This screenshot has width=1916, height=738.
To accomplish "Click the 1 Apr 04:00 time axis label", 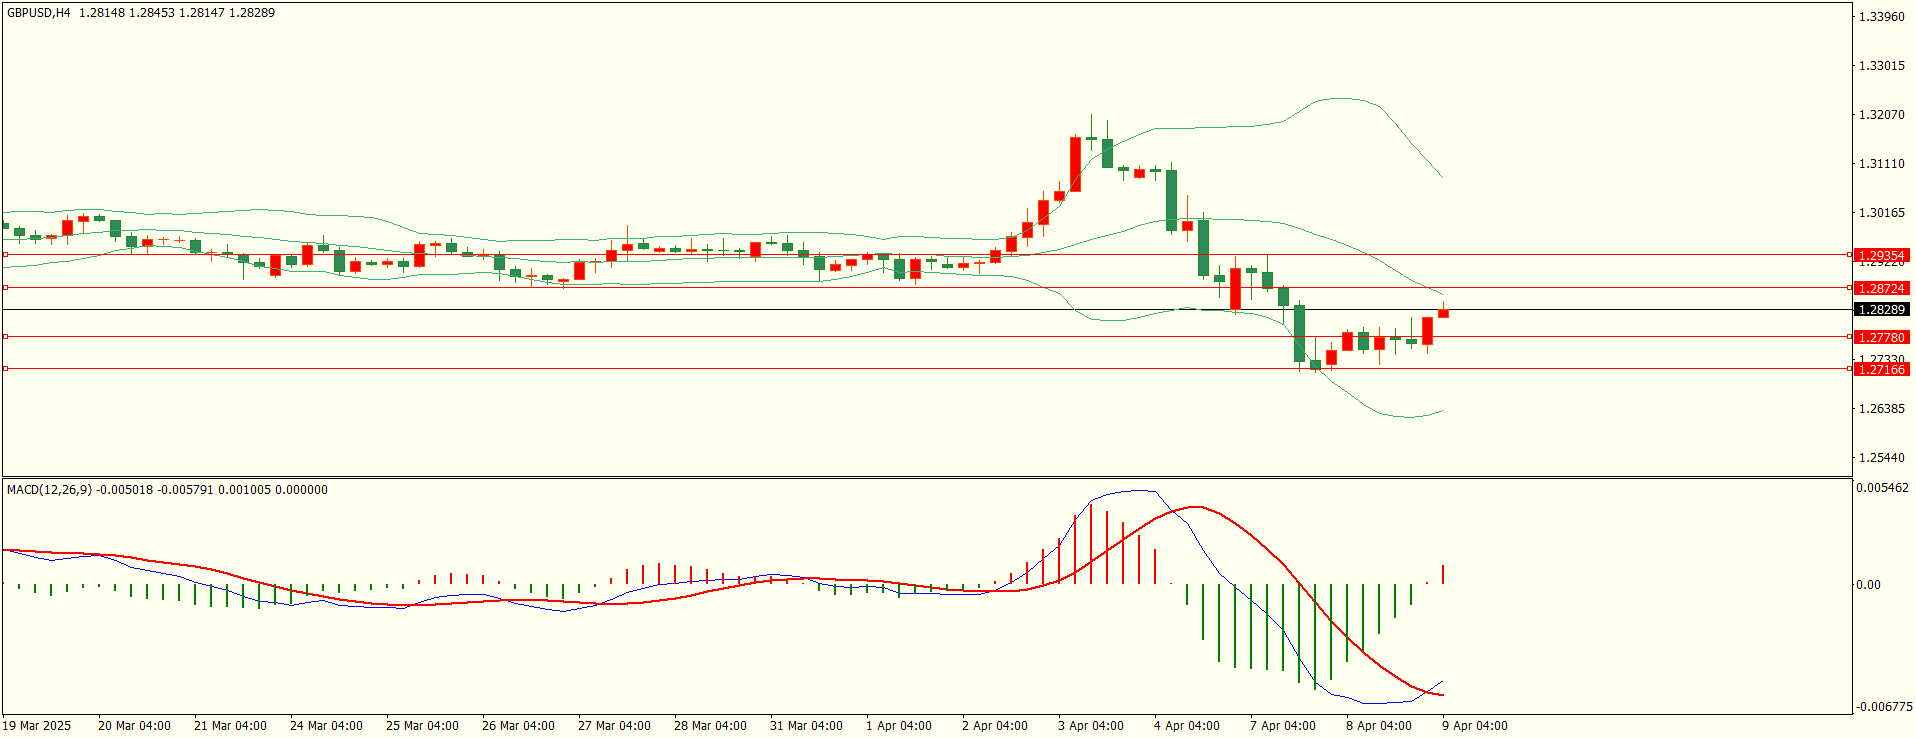I will [x=898, y=726].
